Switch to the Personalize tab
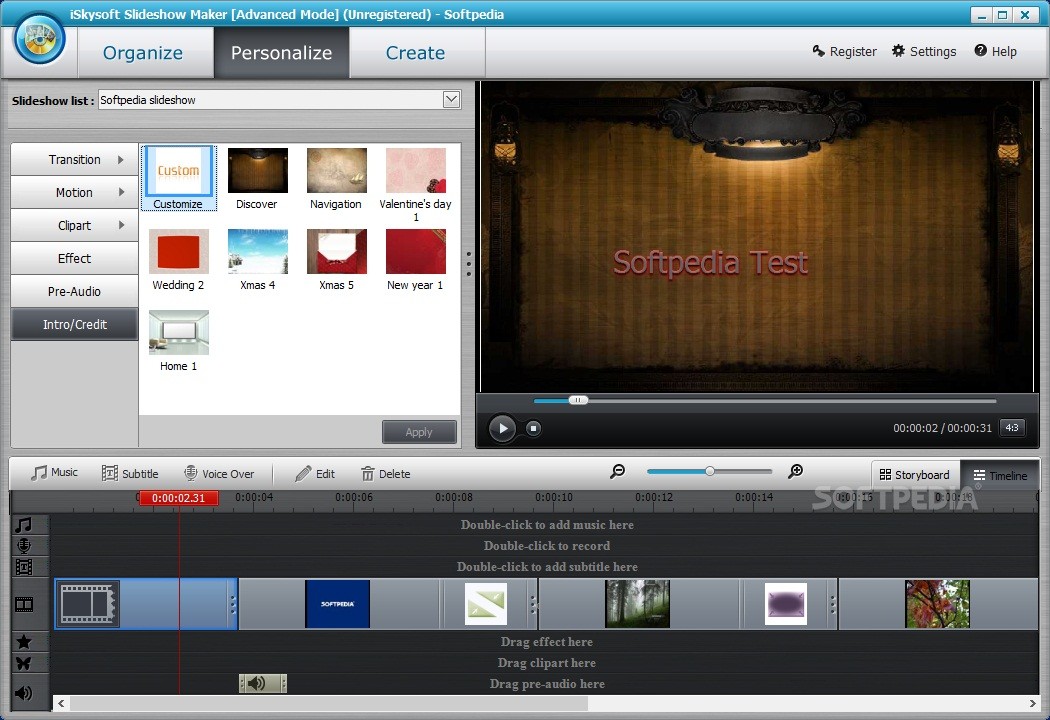Image resolution: width=1050 pixels, height=720 pixels. coord(281,53)
